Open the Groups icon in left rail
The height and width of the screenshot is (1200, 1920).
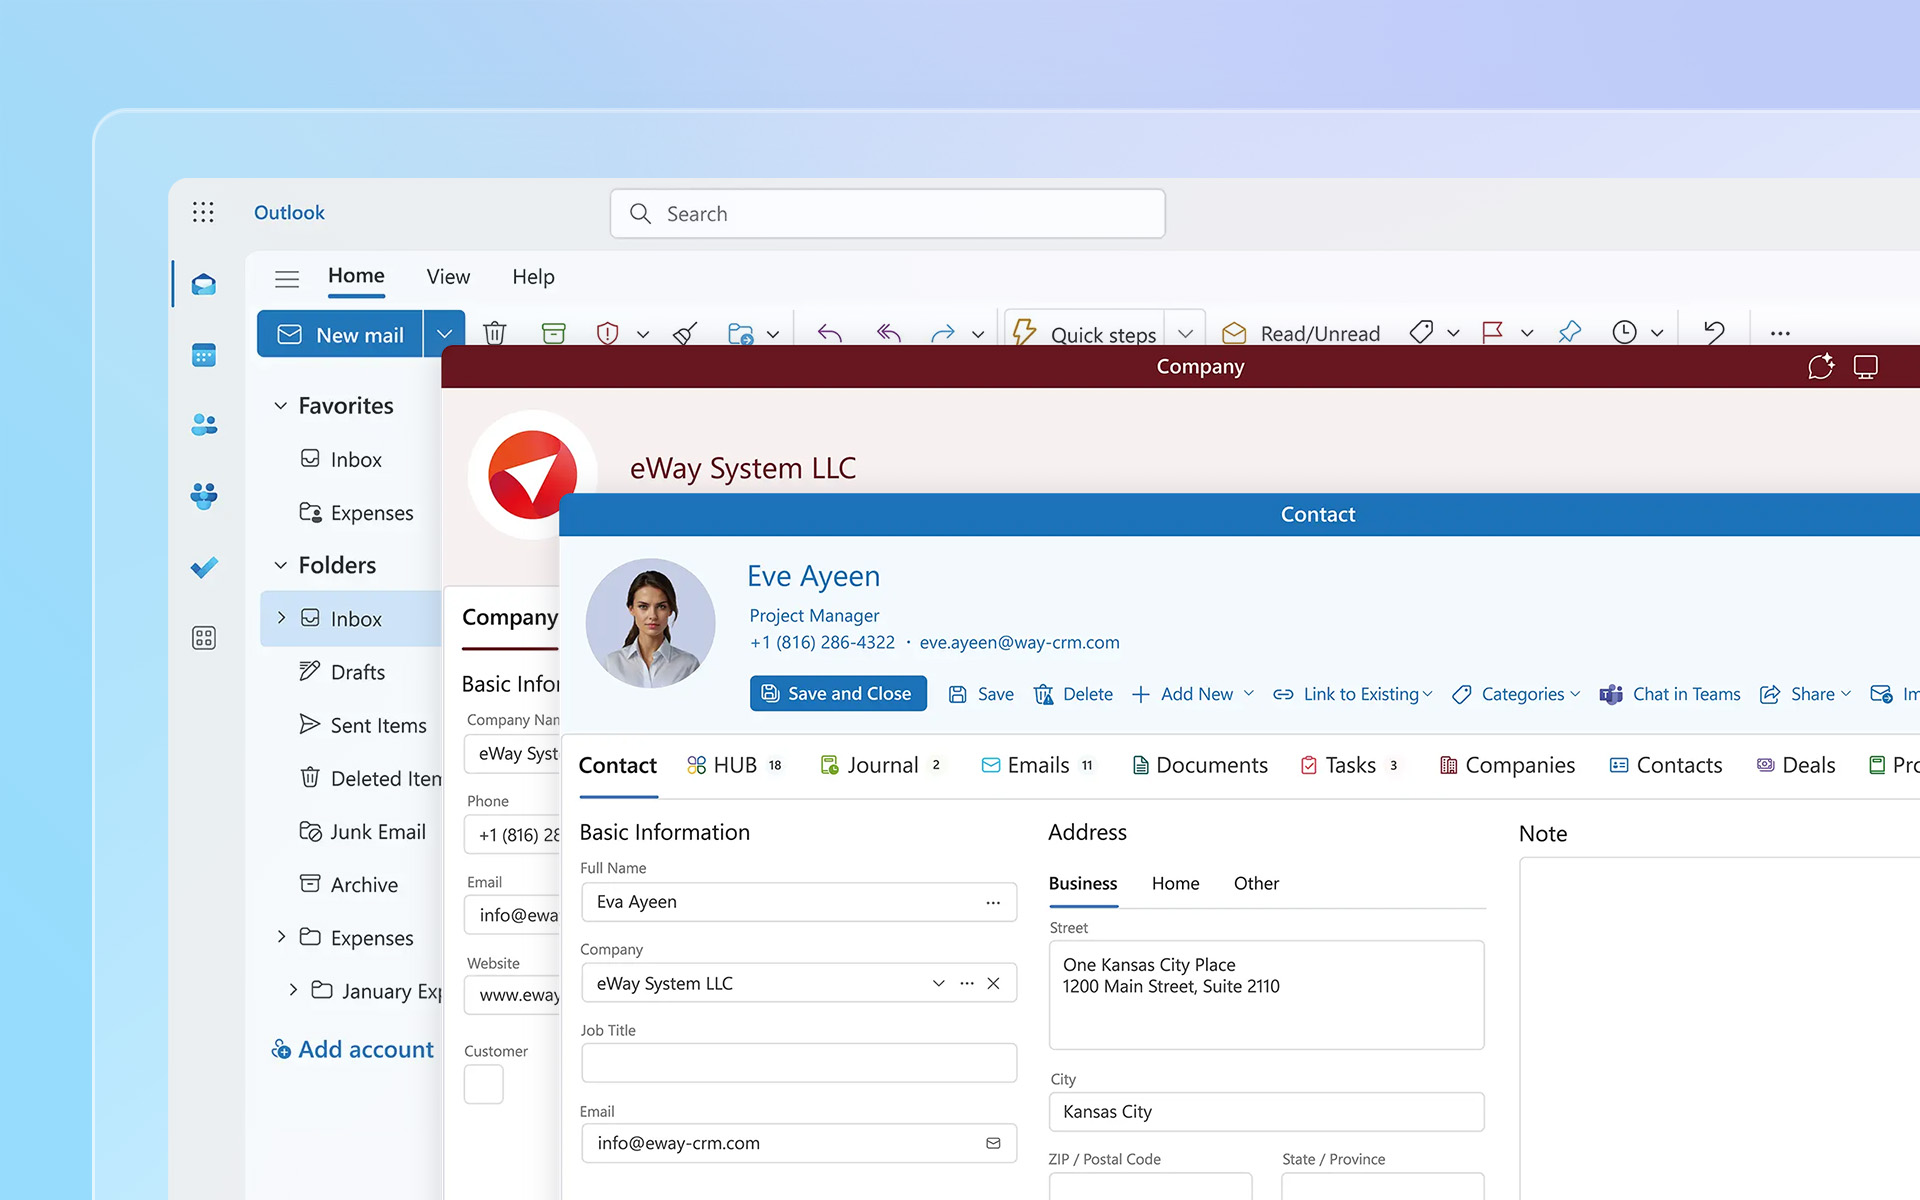pos(204,496)
